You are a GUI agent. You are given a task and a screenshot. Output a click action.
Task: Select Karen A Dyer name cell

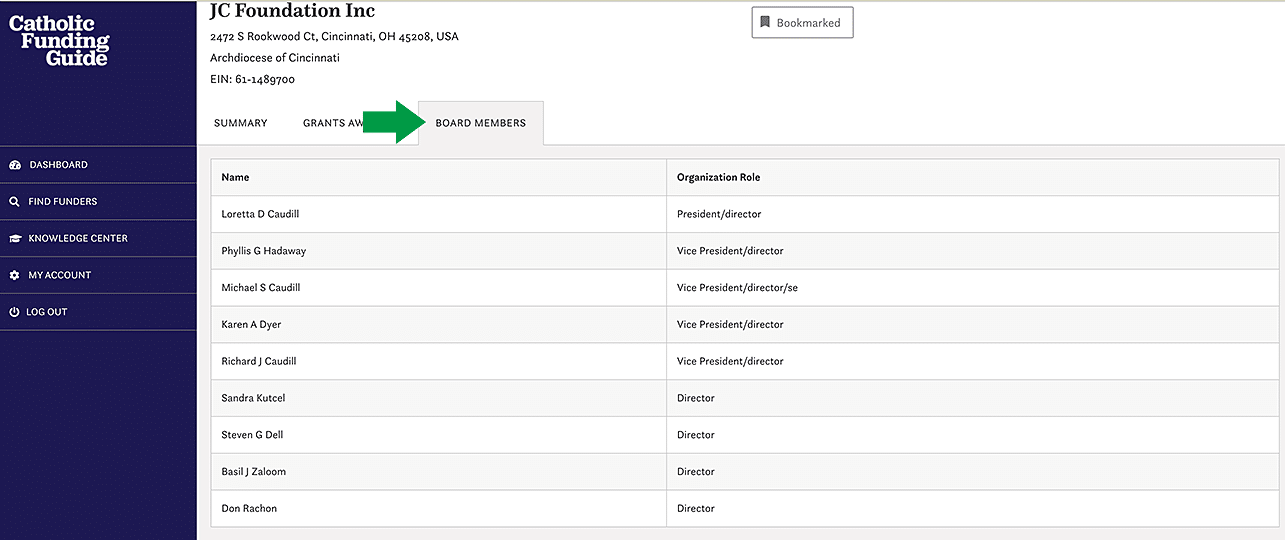(439, 325)
